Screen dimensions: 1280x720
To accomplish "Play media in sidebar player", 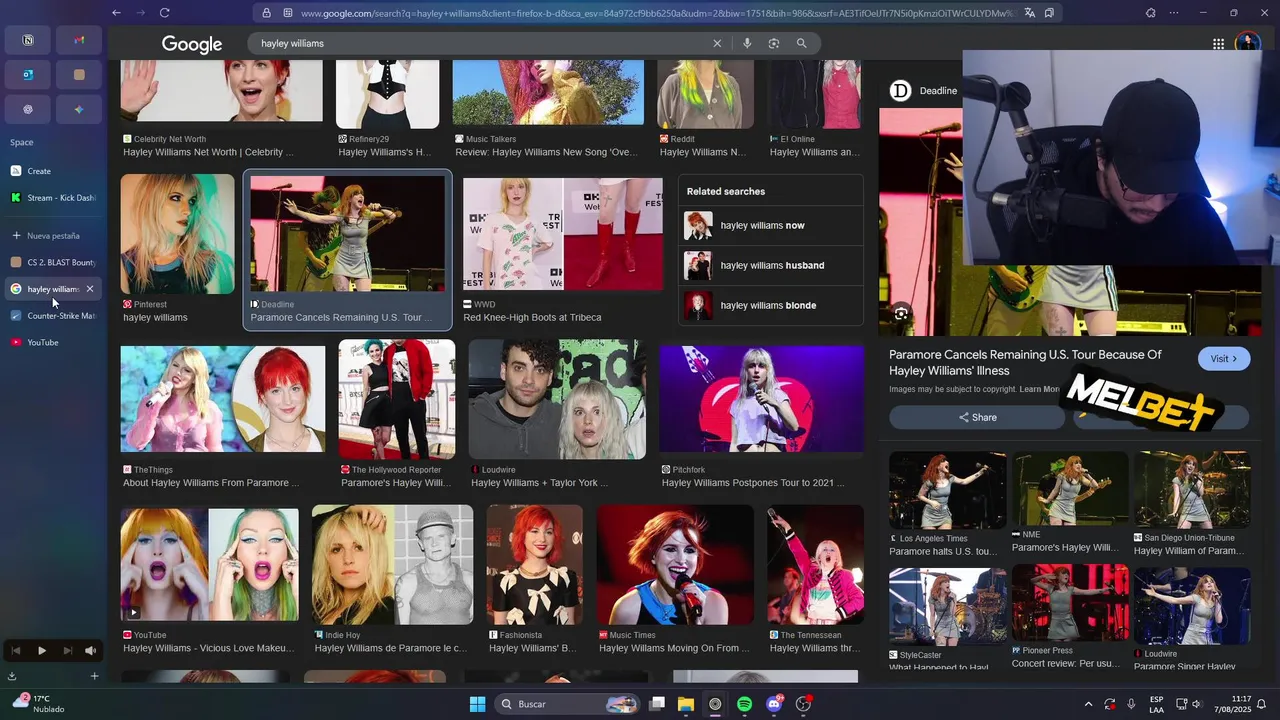I will pyautogui.click(x=42, y=651).
